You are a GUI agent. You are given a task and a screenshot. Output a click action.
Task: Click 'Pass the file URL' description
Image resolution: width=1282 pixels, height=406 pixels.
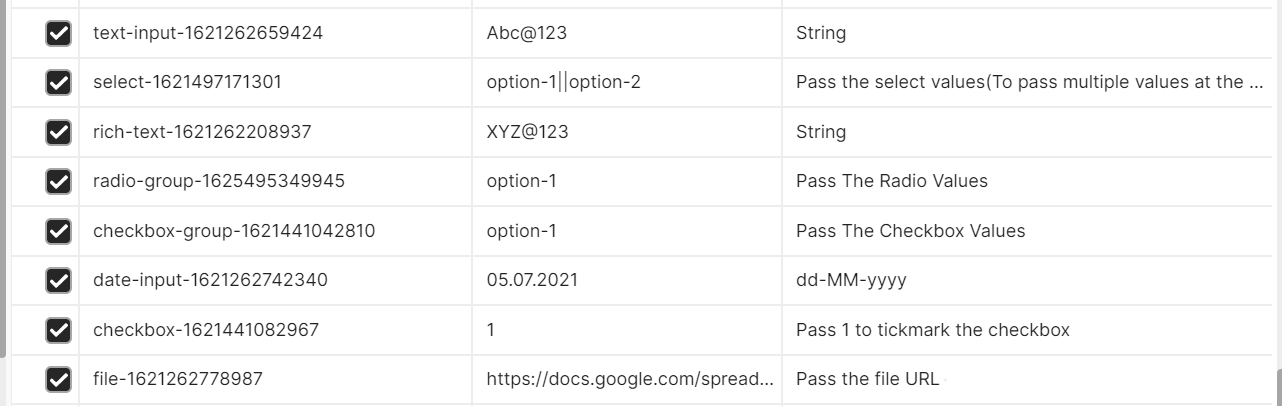[865, 379]
